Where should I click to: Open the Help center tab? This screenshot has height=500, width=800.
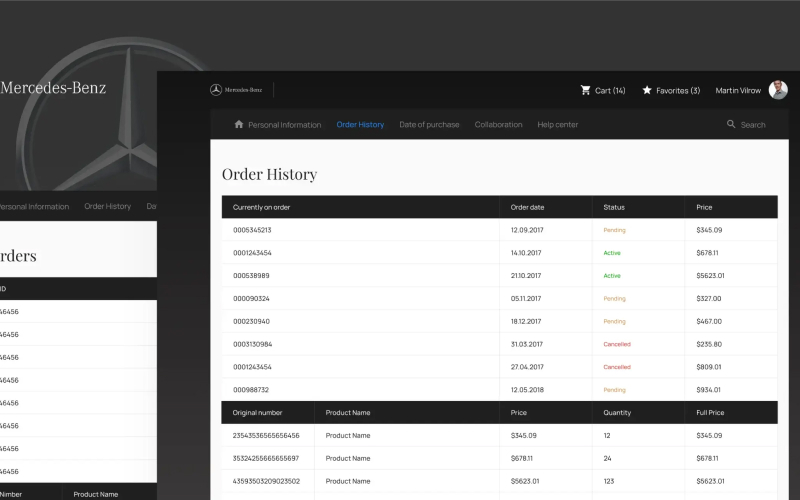point(558,124)
